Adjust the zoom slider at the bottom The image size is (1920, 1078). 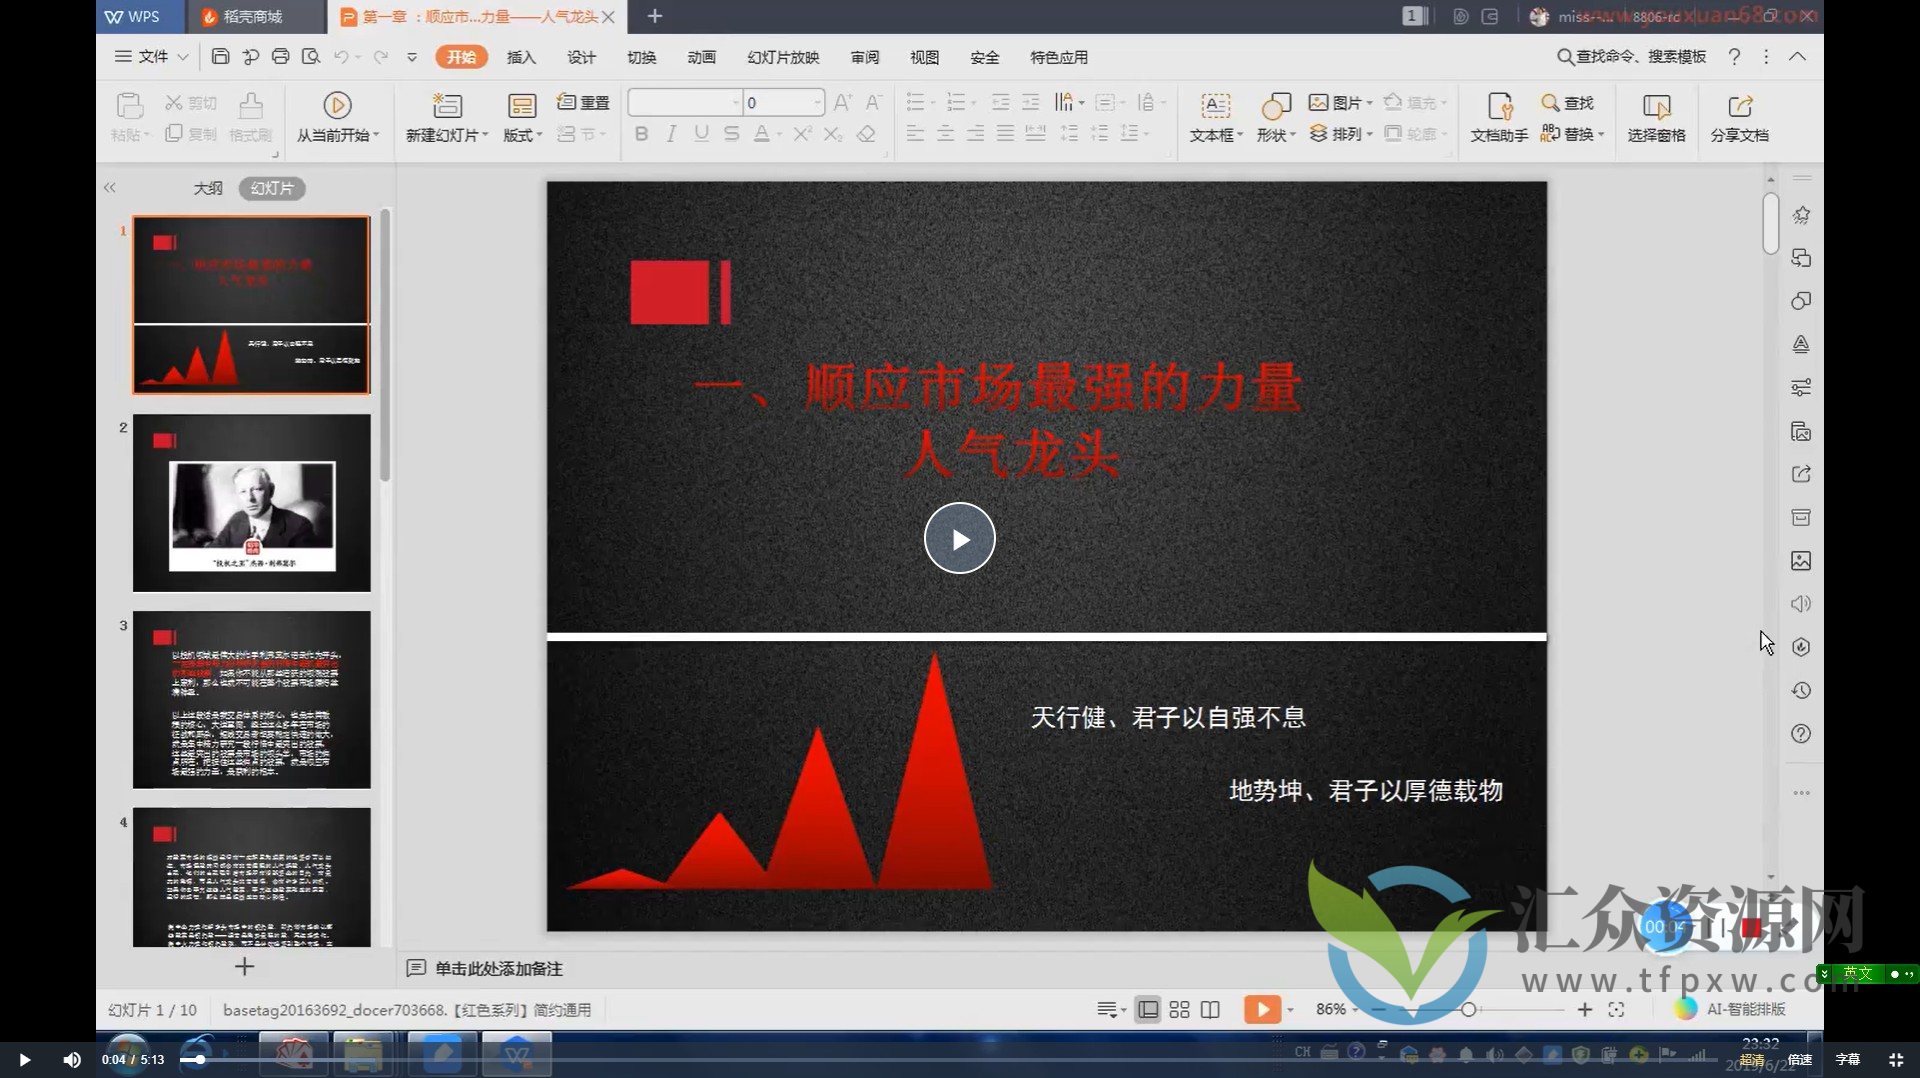click(x=1470, y=1009)
